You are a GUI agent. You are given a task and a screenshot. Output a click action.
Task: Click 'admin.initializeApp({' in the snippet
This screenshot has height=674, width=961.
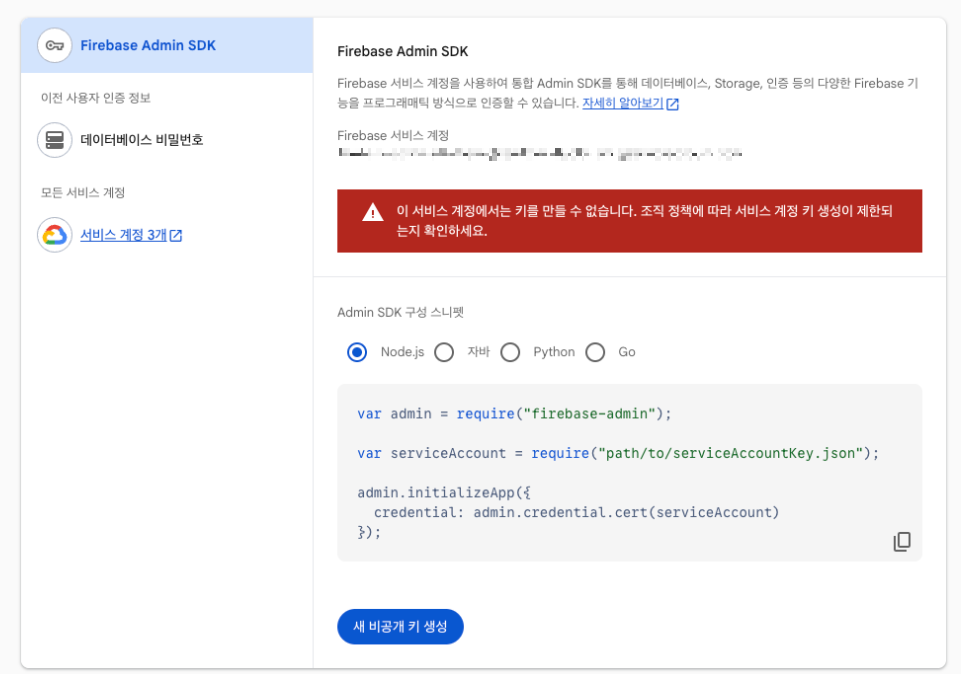tap(444, 493)
